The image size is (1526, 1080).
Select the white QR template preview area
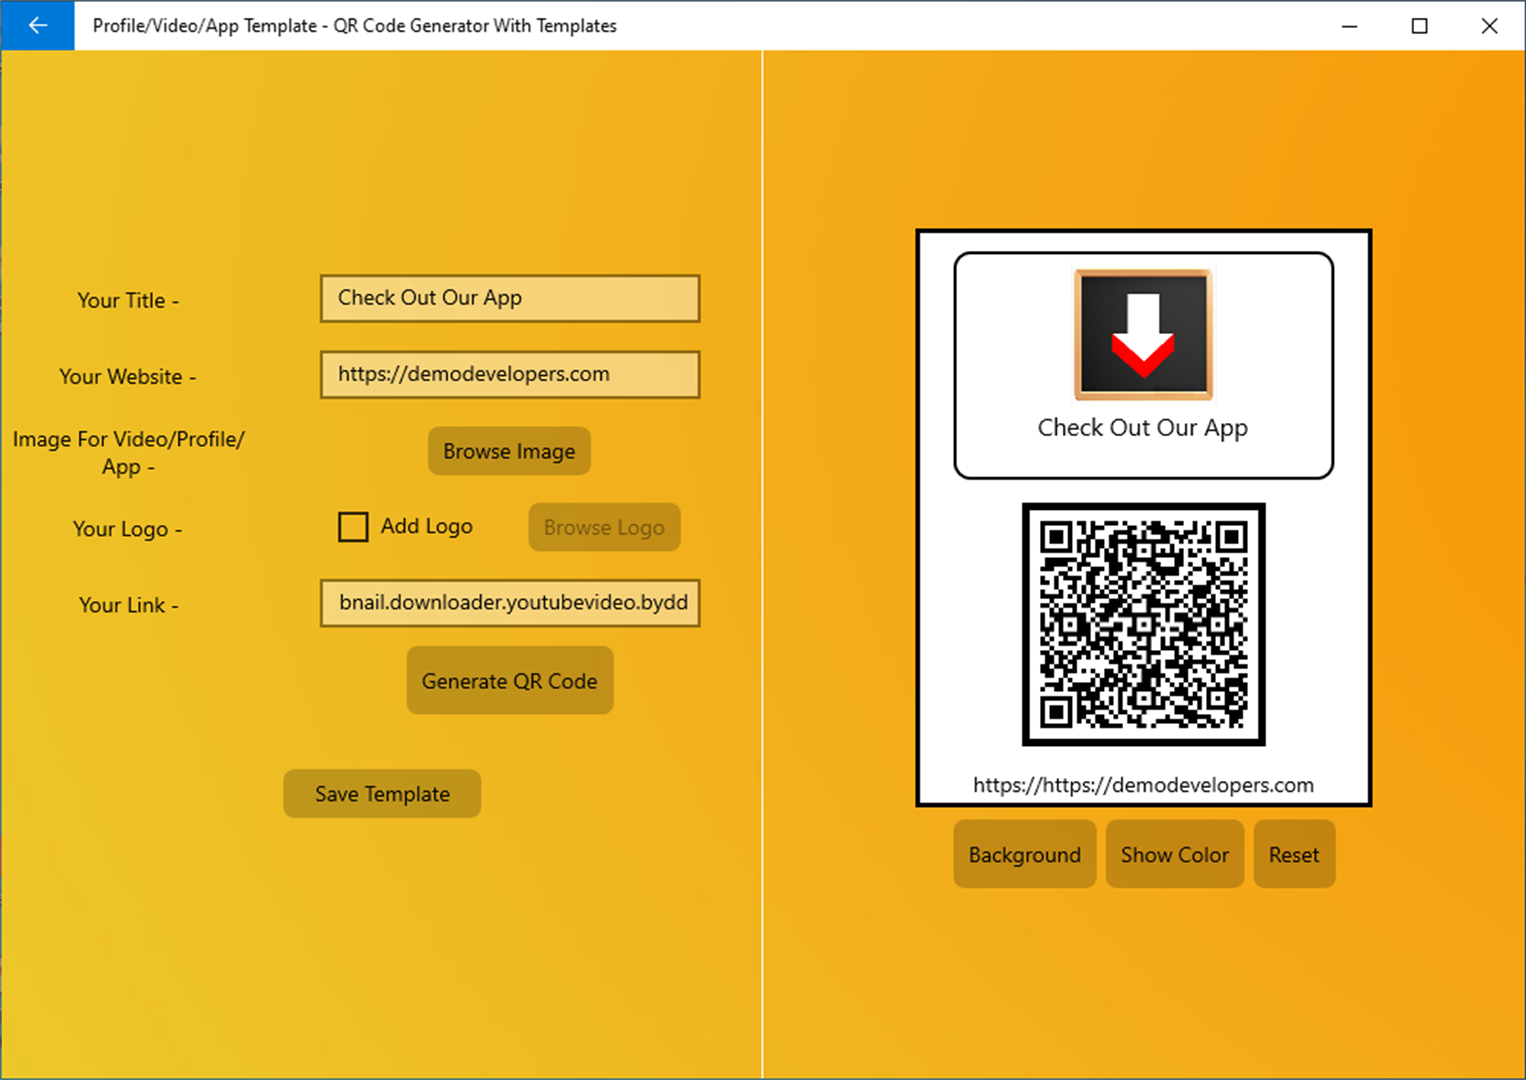pos(1143,518)
